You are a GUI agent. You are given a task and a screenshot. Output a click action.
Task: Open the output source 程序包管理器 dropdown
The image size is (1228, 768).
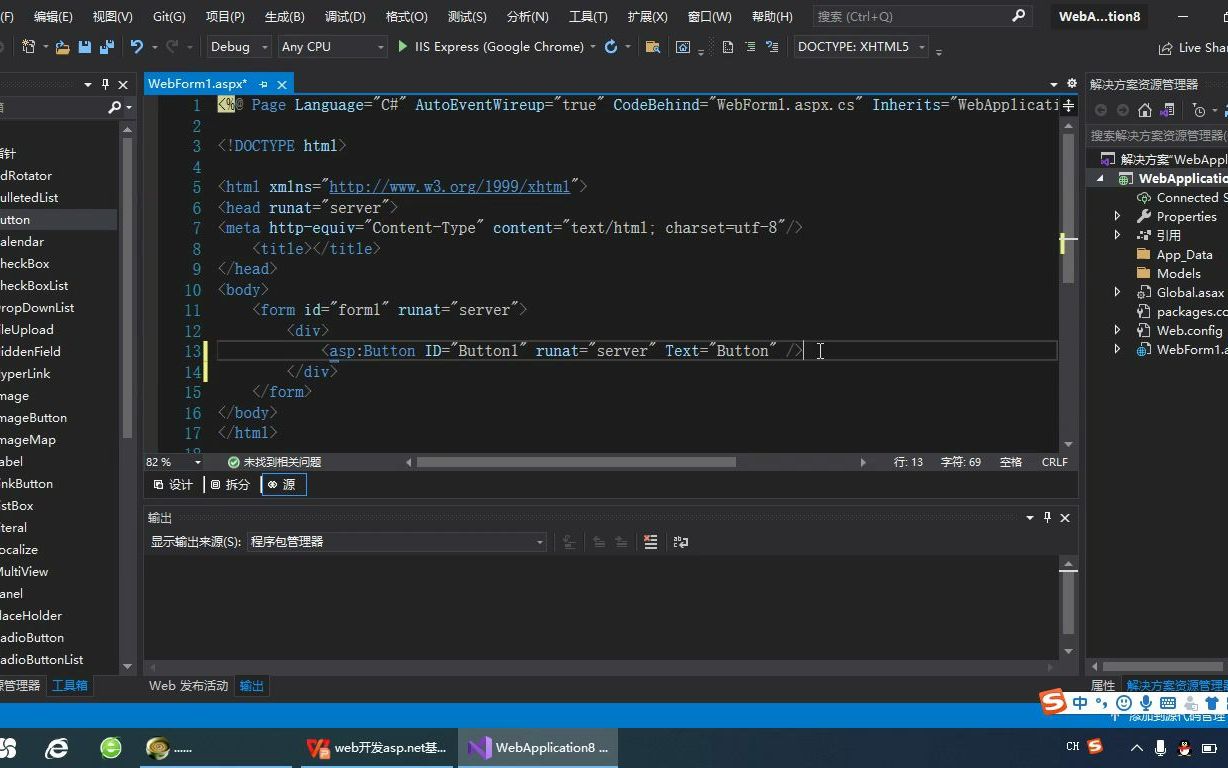[x=397, y=542]
